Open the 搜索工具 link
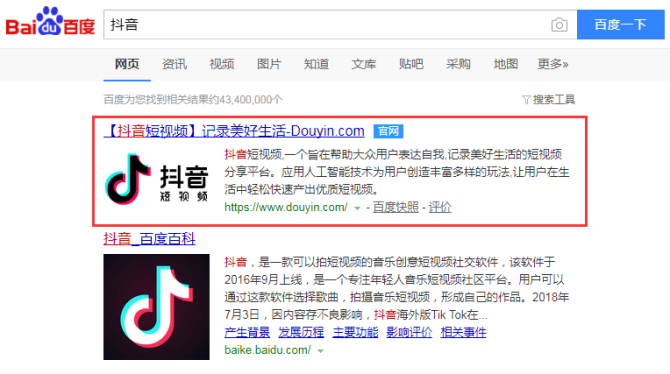The width and height of the screenshot is (670, 374). [554, 100]
